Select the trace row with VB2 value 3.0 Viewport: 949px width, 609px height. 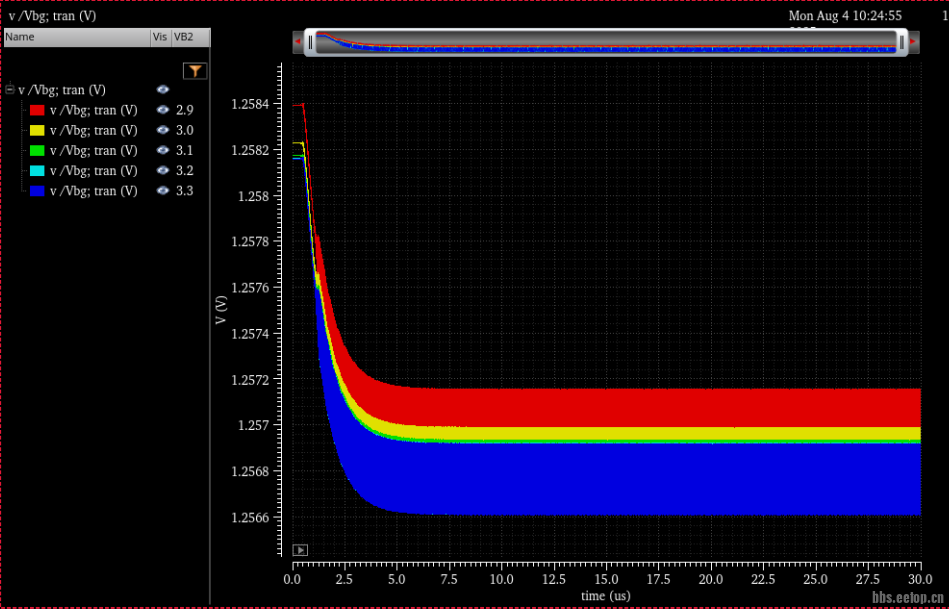pyautogui.click(x=107, y=130)
